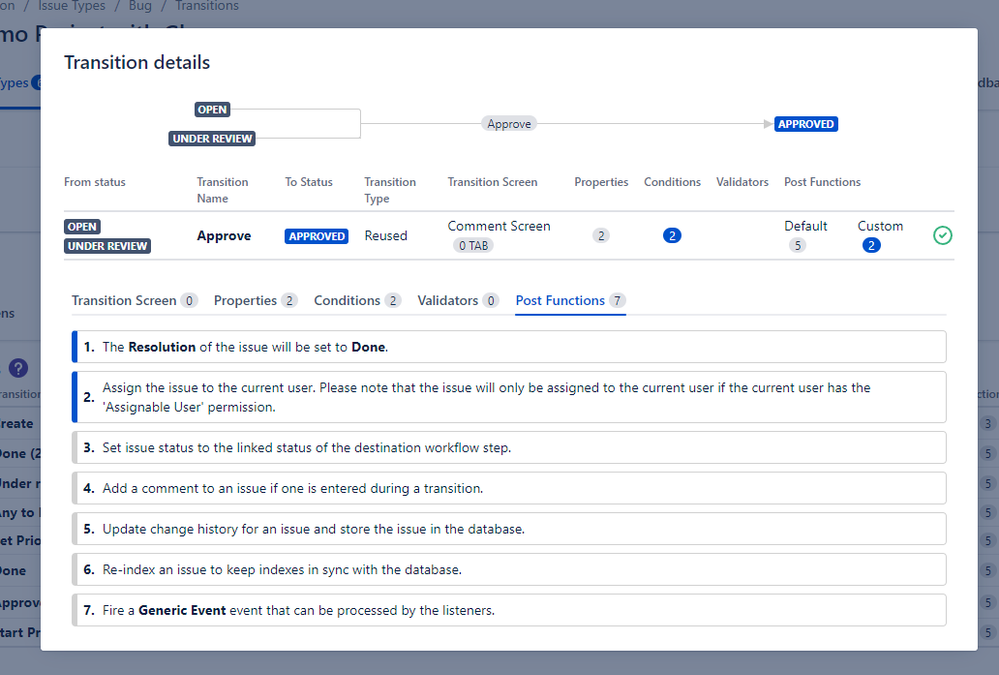The height and width of the screenshot is (675, 999).
Task: Open the Transition Screen tab
Action: click(134, 300)
